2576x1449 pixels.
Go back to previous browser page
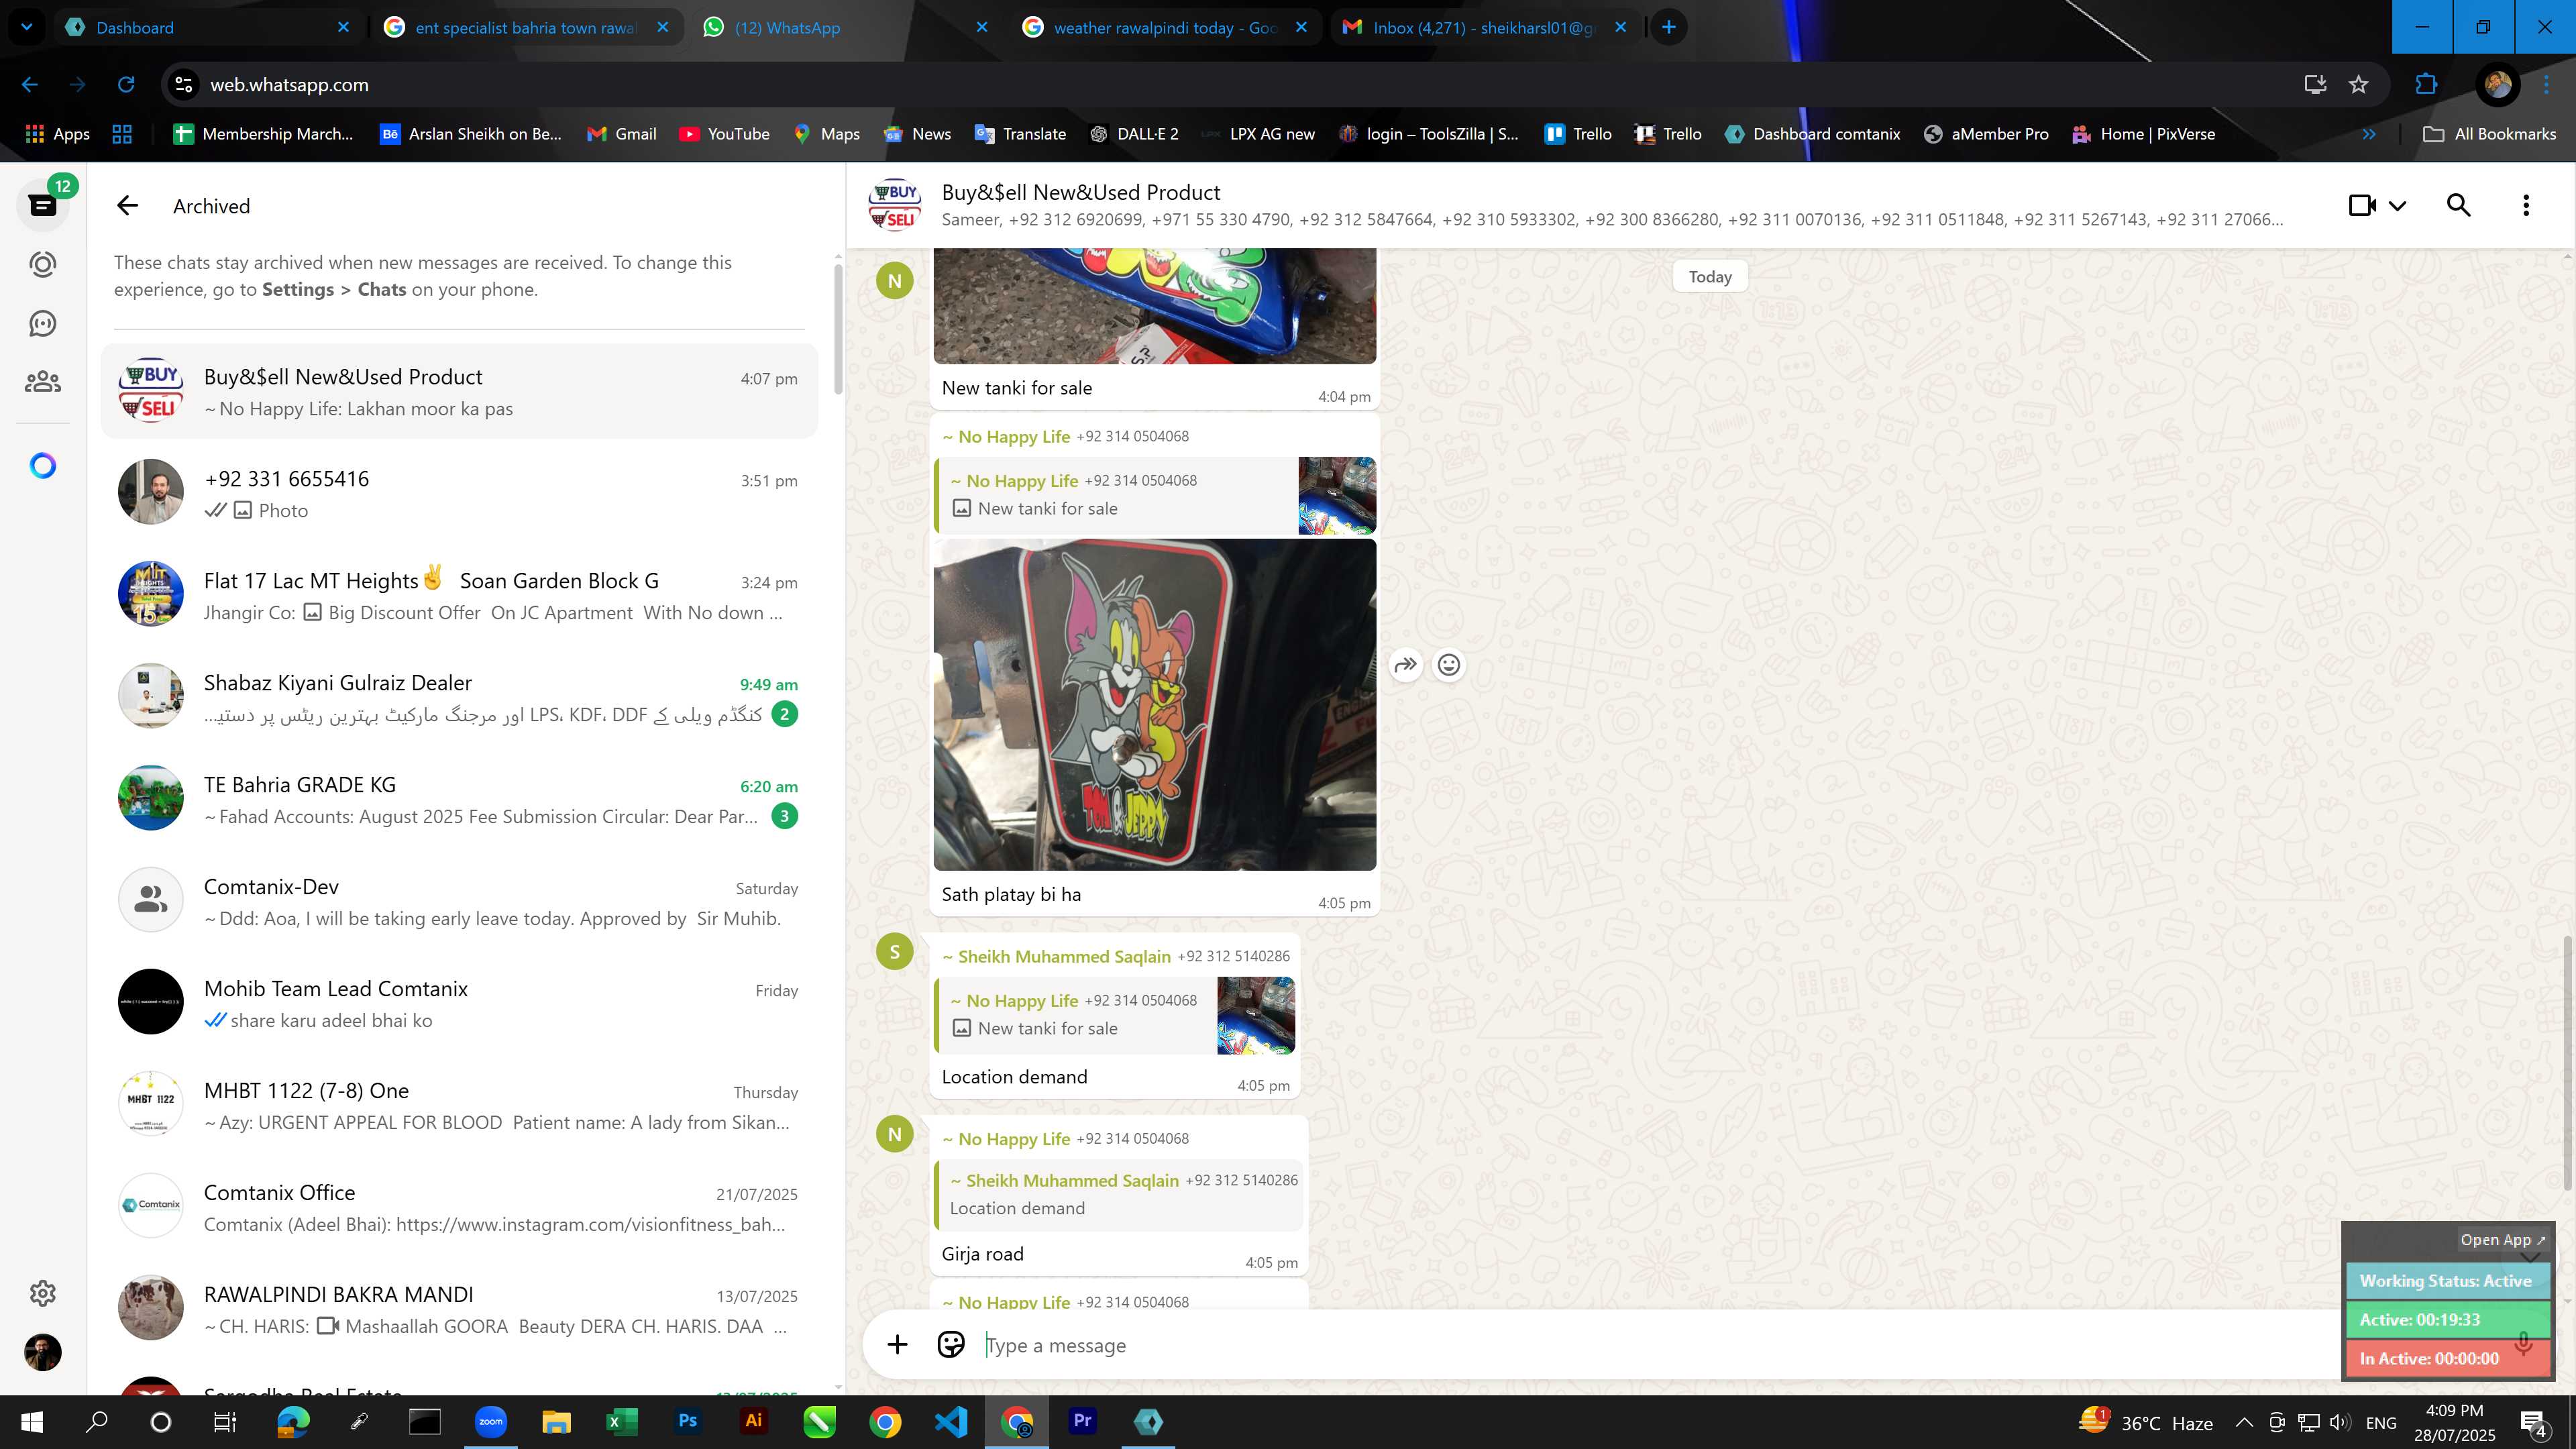click(30, 84)
